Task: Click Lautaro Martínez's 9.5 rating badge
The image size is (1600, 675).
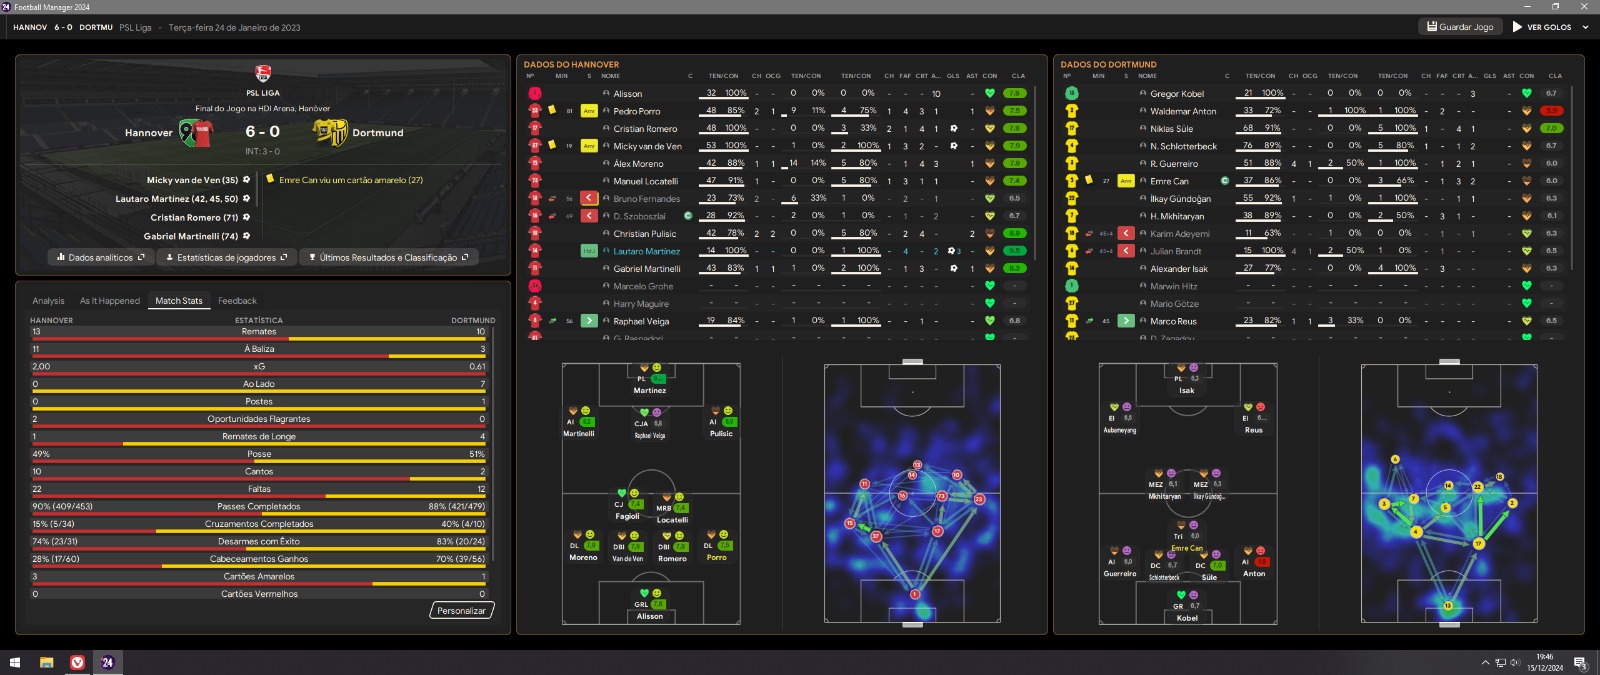Action: tap(1014, 251)
